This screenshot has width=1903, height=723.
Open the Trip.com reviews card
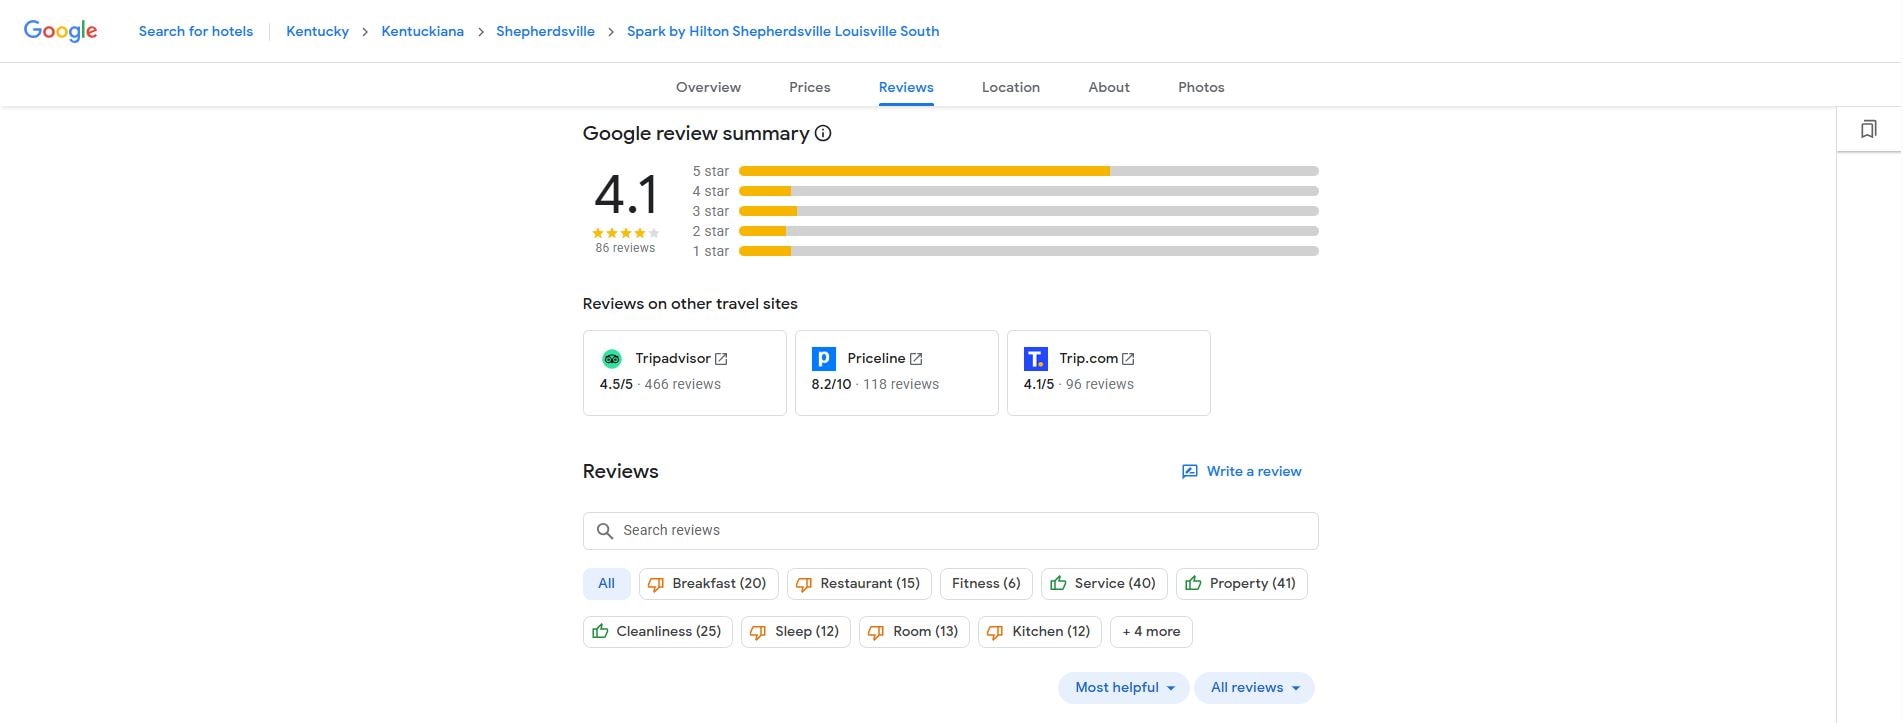[x=1109, y=373]
